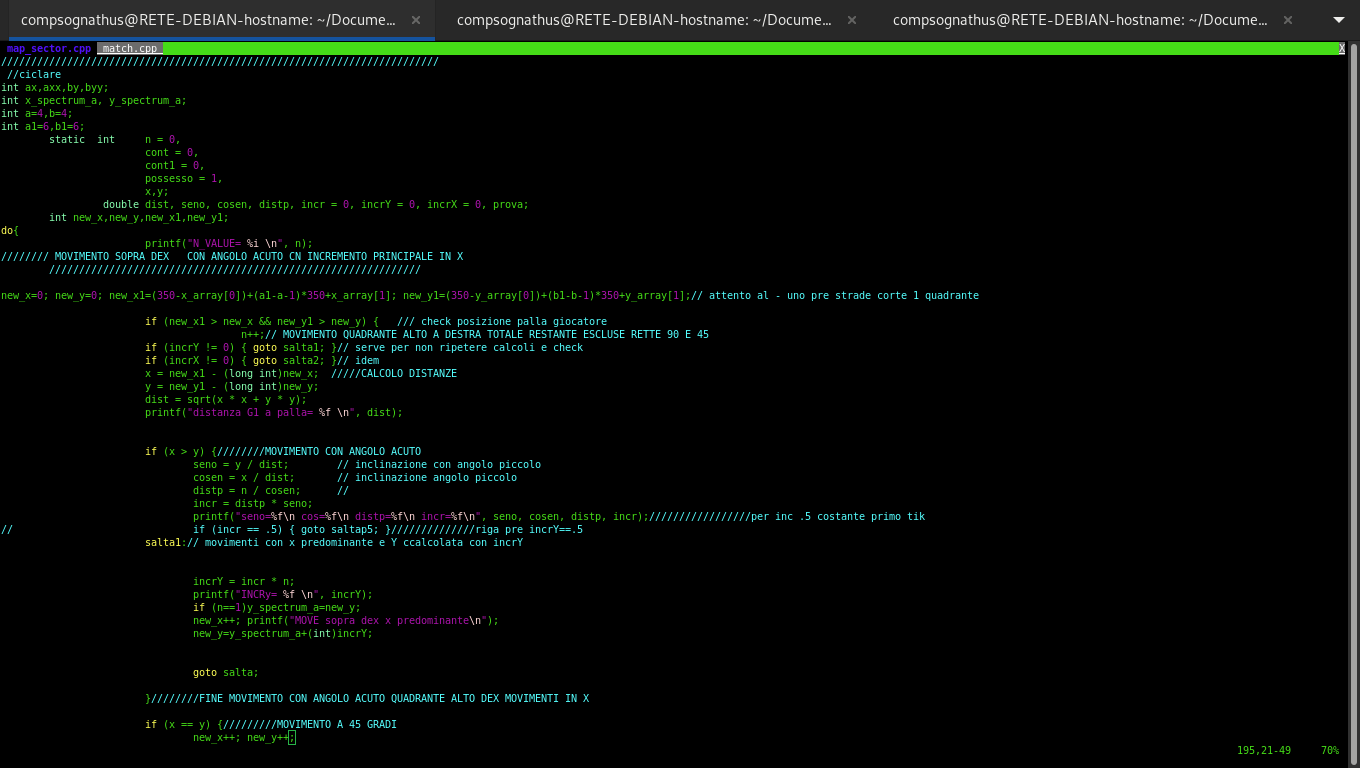Close the last terminal tab
Image resolution: width=1360 pixels, height=768 pixels.
pyautogui.click(x=1288, y=20)
